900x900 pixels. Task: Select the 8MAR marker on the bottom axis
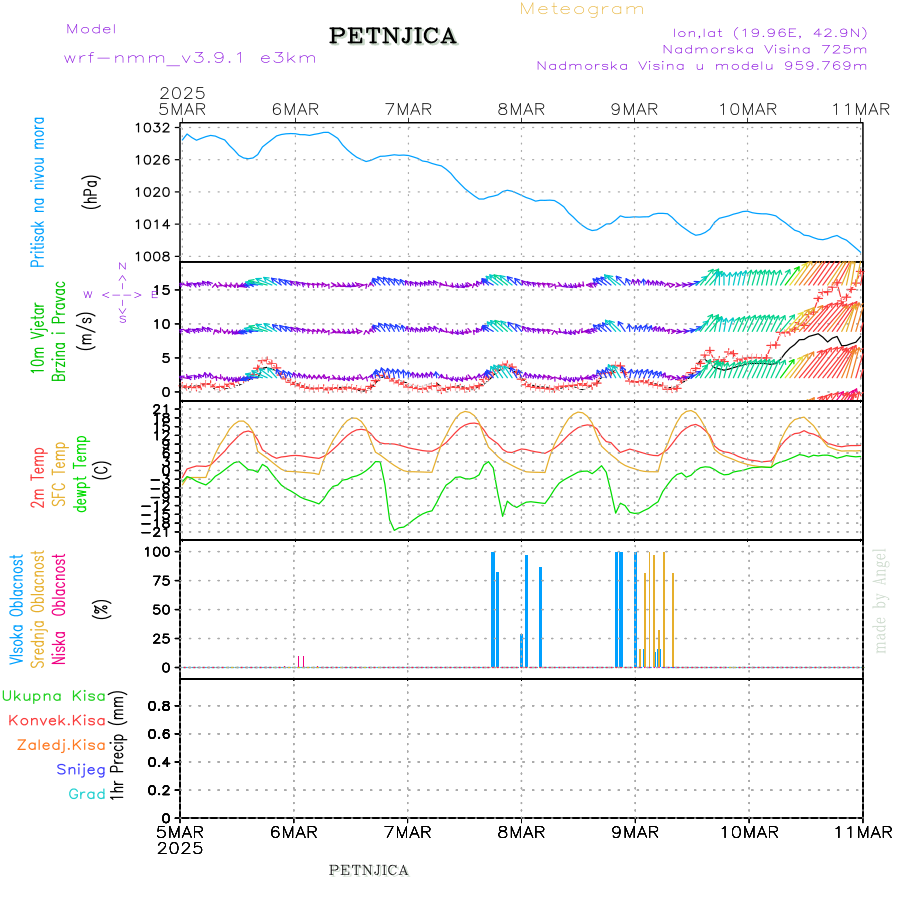(521, 833)
